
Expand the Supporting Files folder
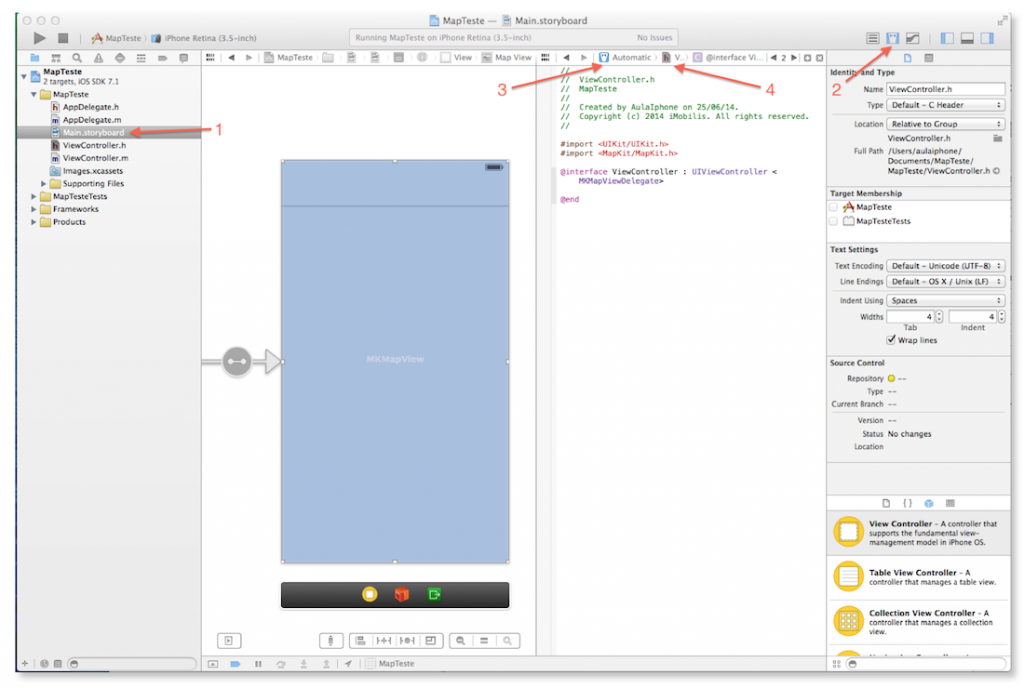pyautogui.click(x=45, y=184)
